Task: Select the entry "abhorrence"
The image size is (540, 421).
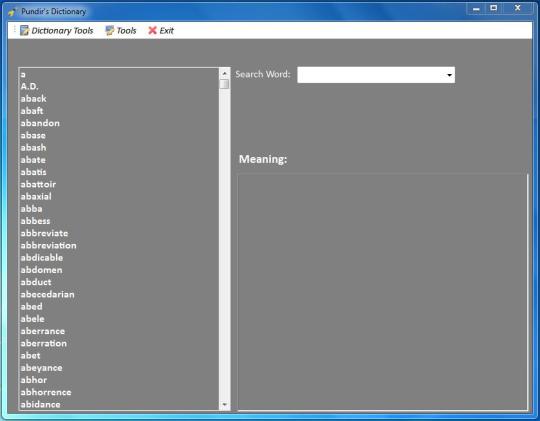Action: [x=46, y=392]
